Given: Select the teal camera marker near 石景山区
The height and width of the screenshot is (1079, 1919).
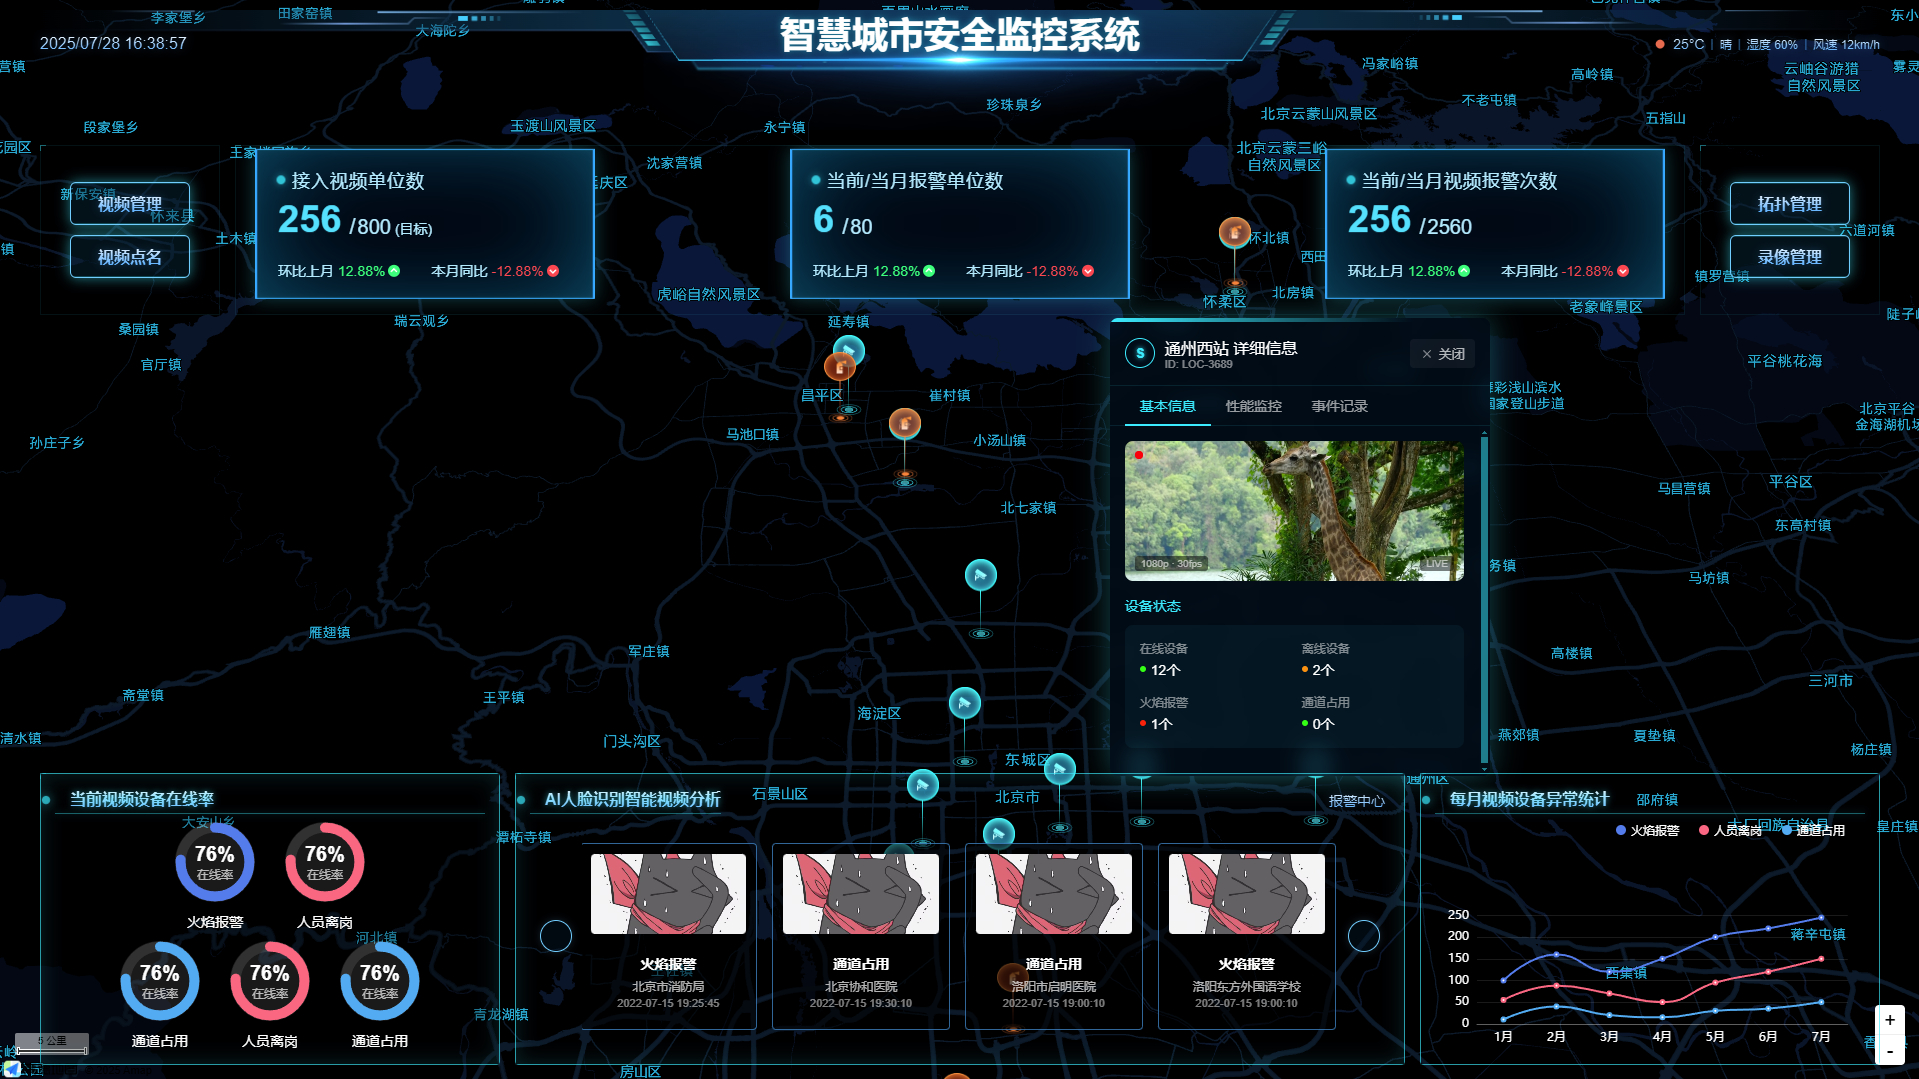Looking at the screenshot, I should [x=922, y=785].
